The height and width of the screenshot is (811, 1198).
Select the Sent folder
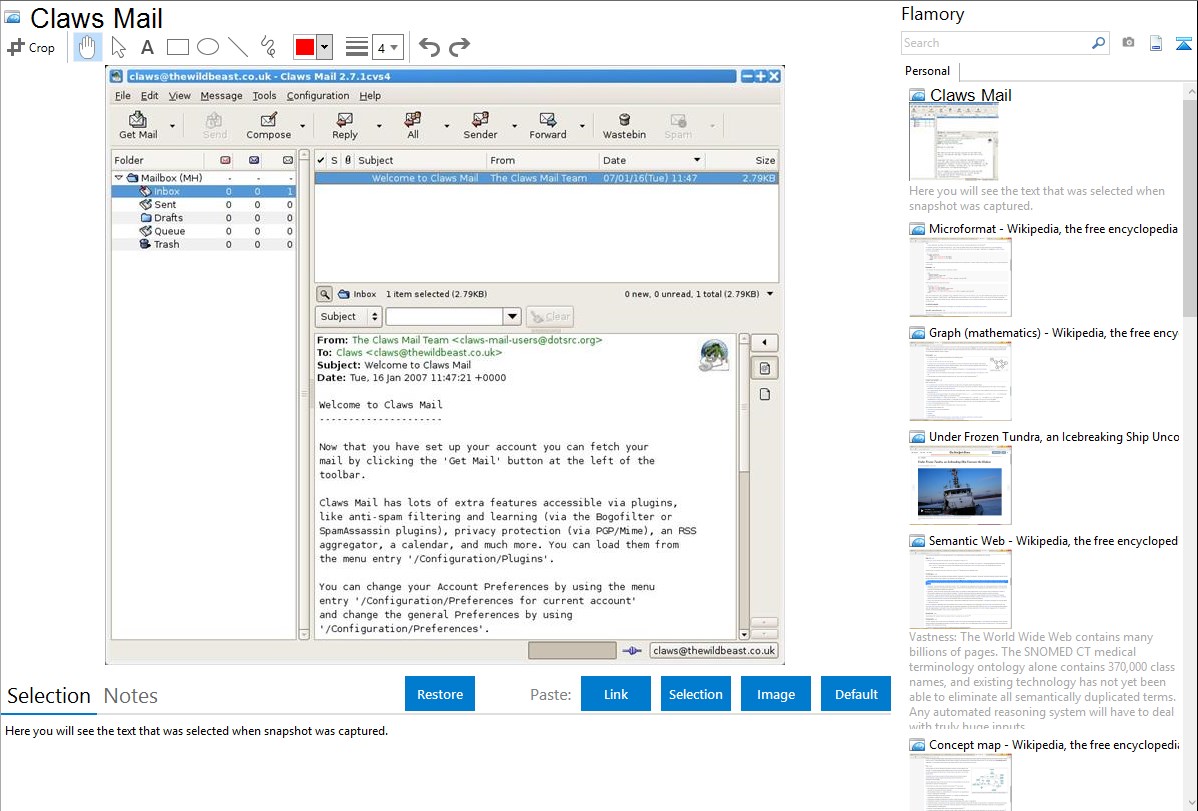click(x=203, y=204)
